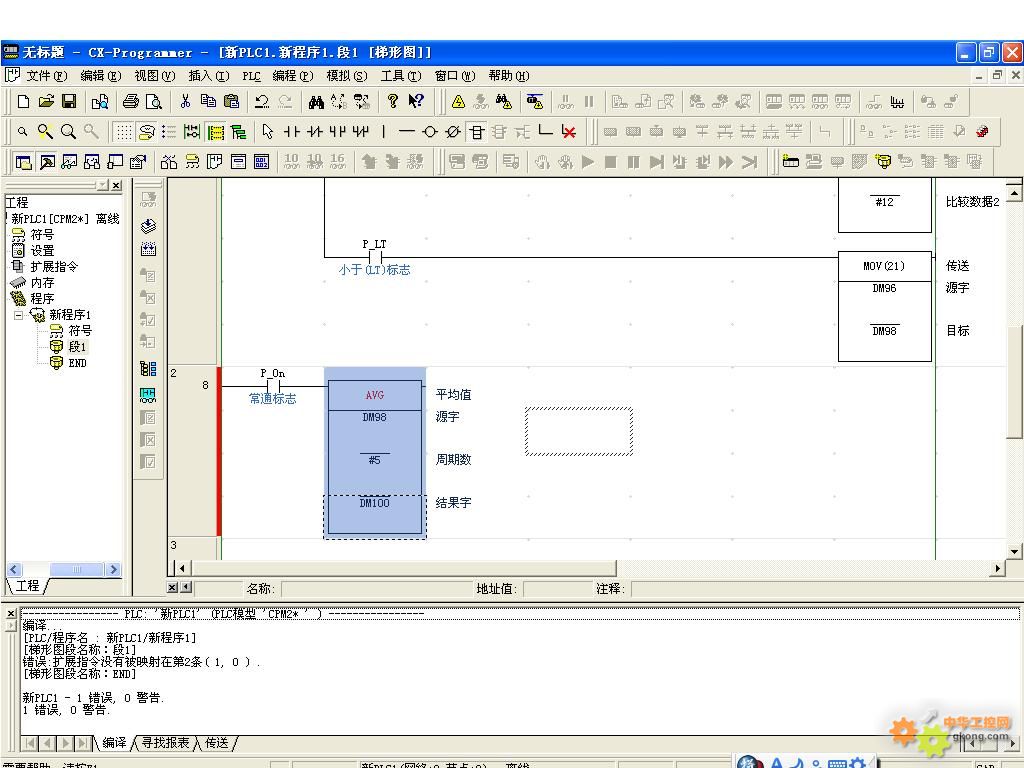Toggle the project workspace pane
Viewport: 1024px width, 768px height.
pos(24,161)
